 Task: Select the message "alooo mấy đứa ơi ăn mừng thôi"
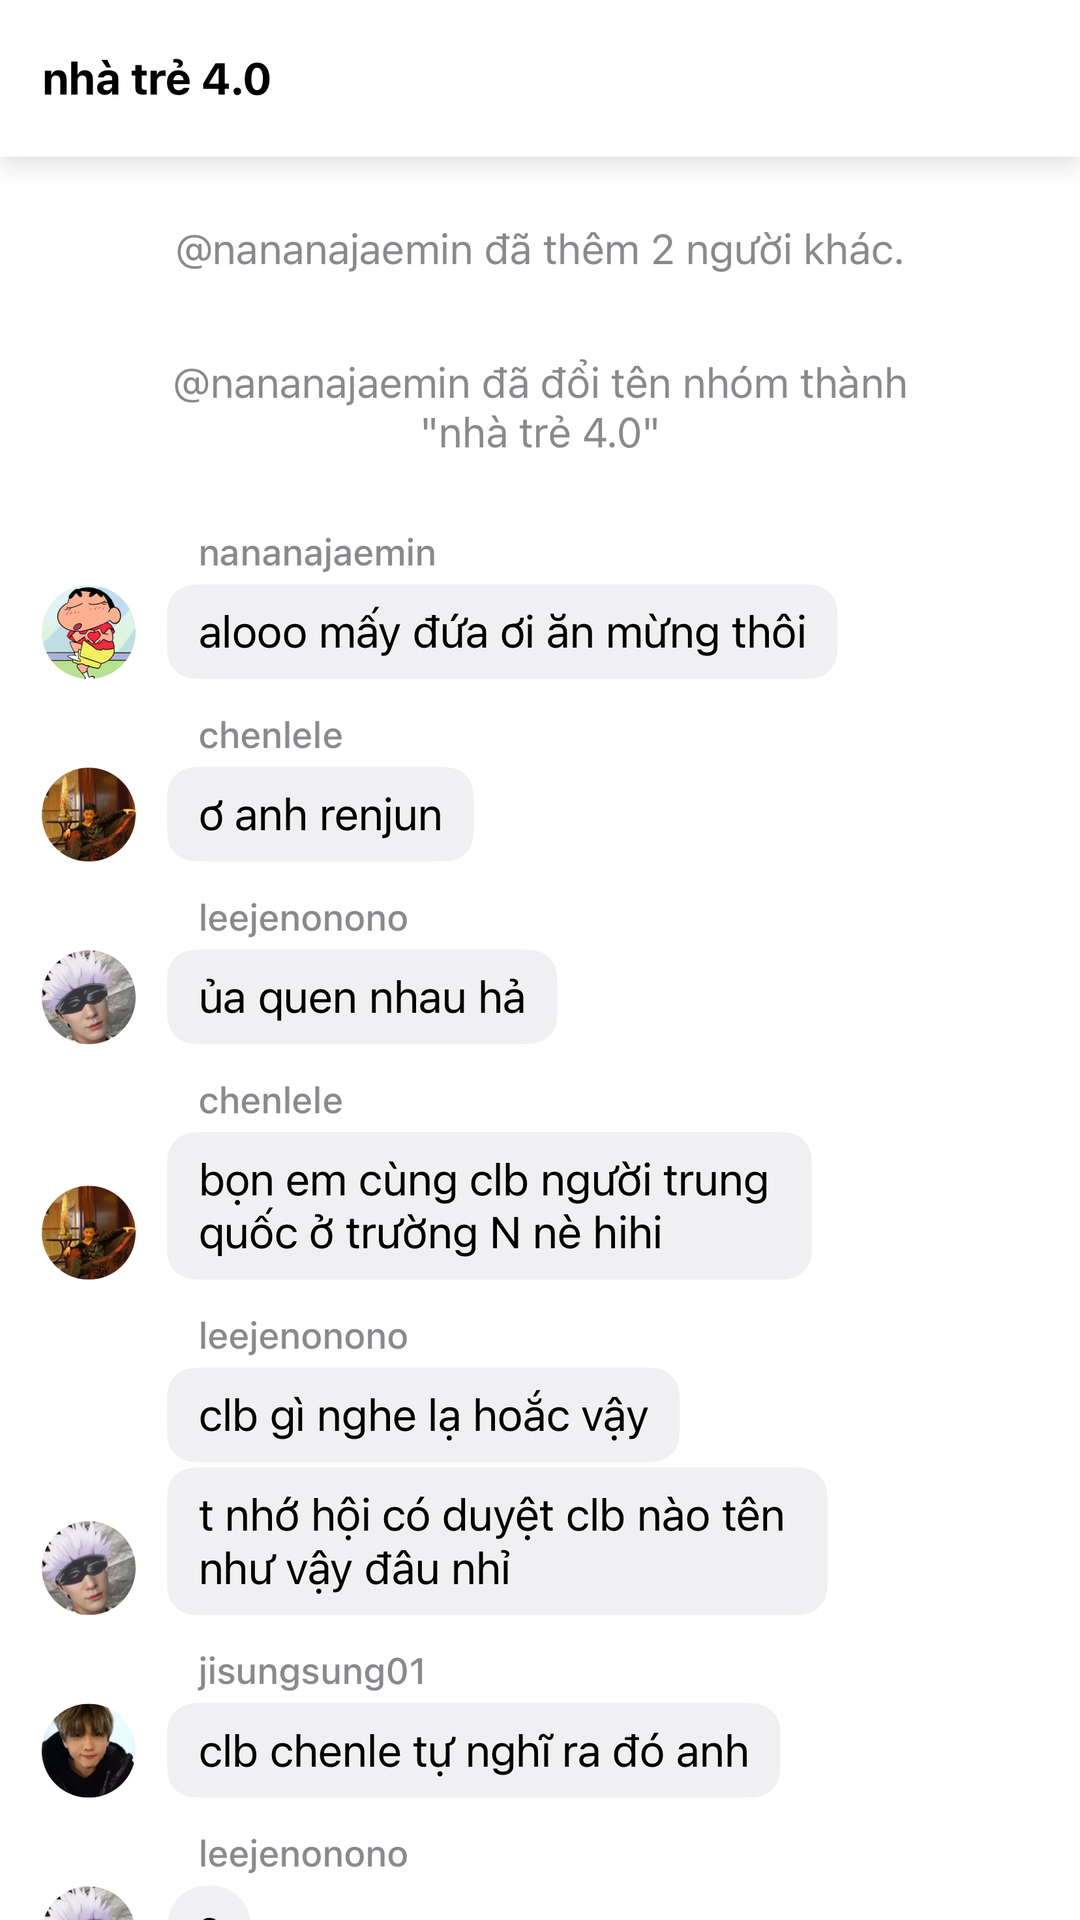(502, 632)
